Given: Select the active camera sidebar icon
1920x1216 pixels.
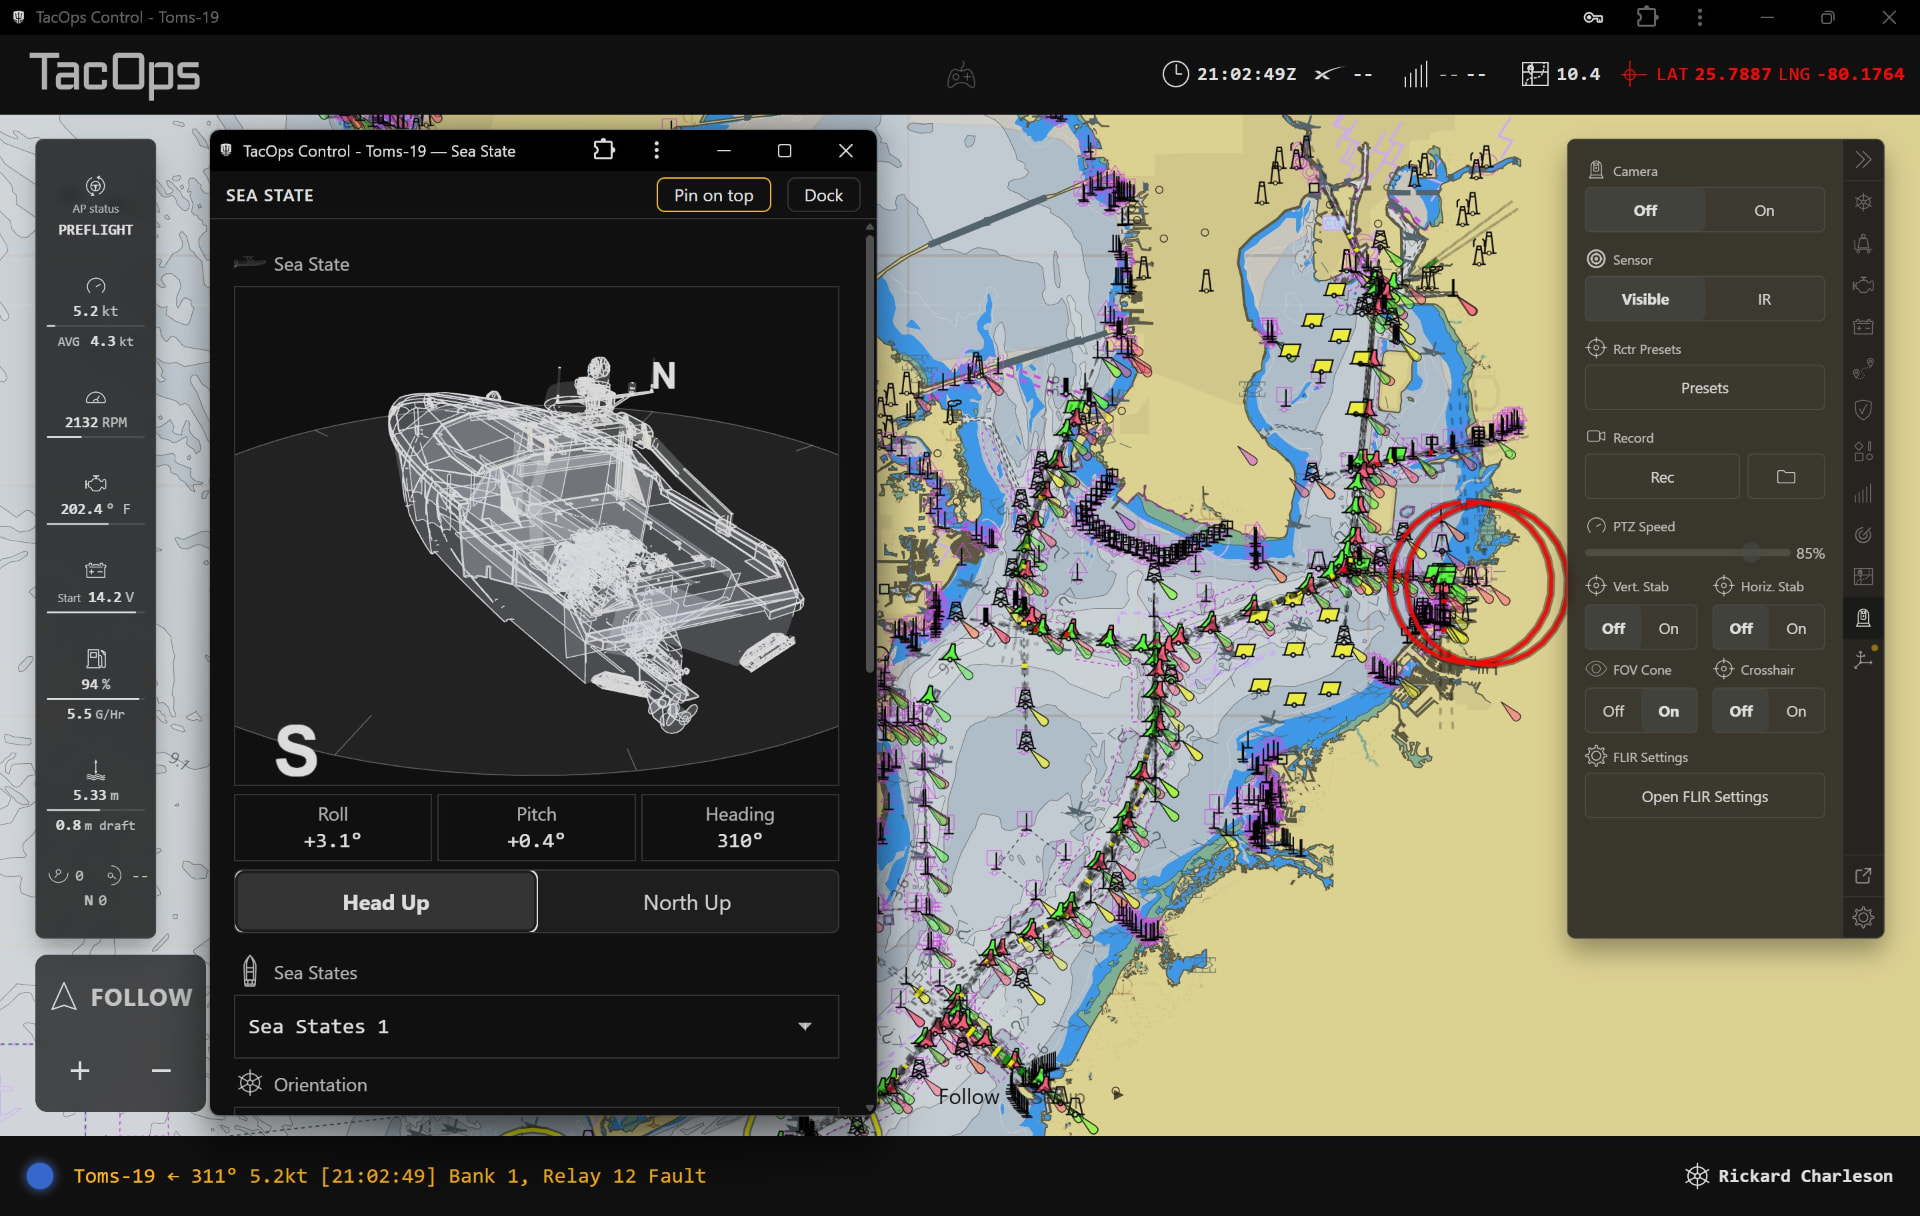Looking at the screenshot, I should pos(1863,618).
